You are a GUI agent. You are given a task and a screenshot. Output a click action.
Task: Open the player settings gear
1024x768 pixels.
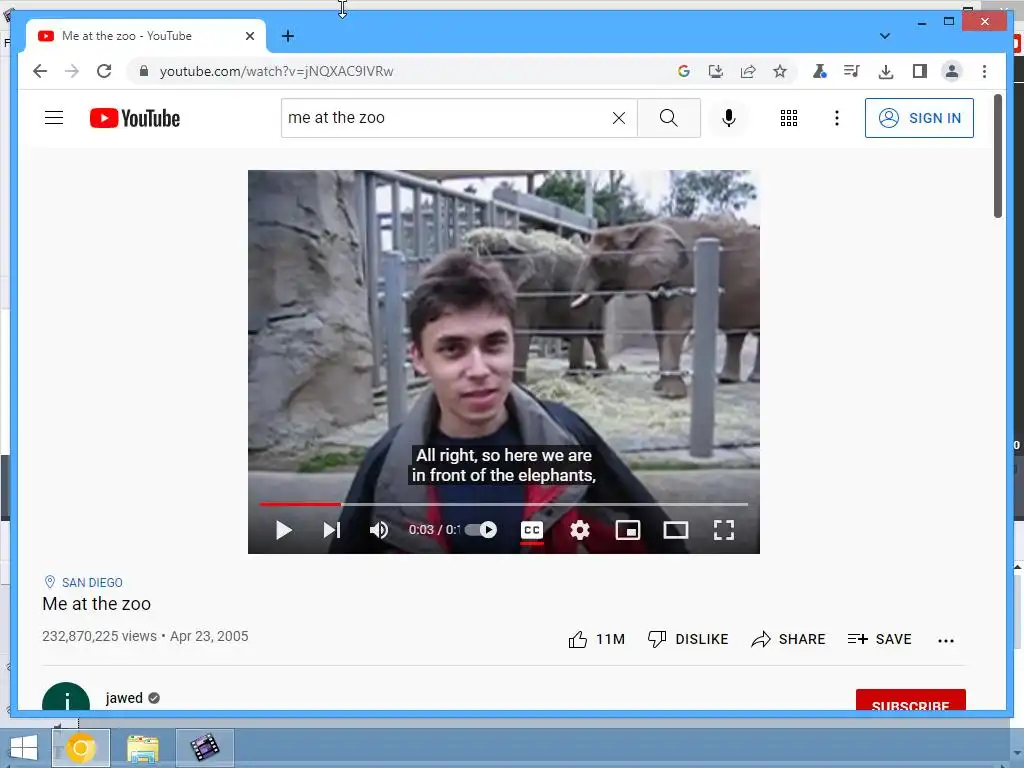tap(580, 530)
